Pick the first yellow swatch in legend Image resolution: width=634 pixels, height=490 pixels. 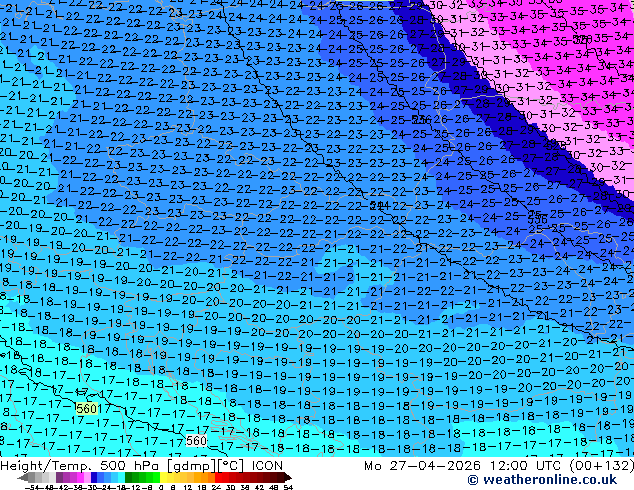pyautogui.click(x=163, y=477)
